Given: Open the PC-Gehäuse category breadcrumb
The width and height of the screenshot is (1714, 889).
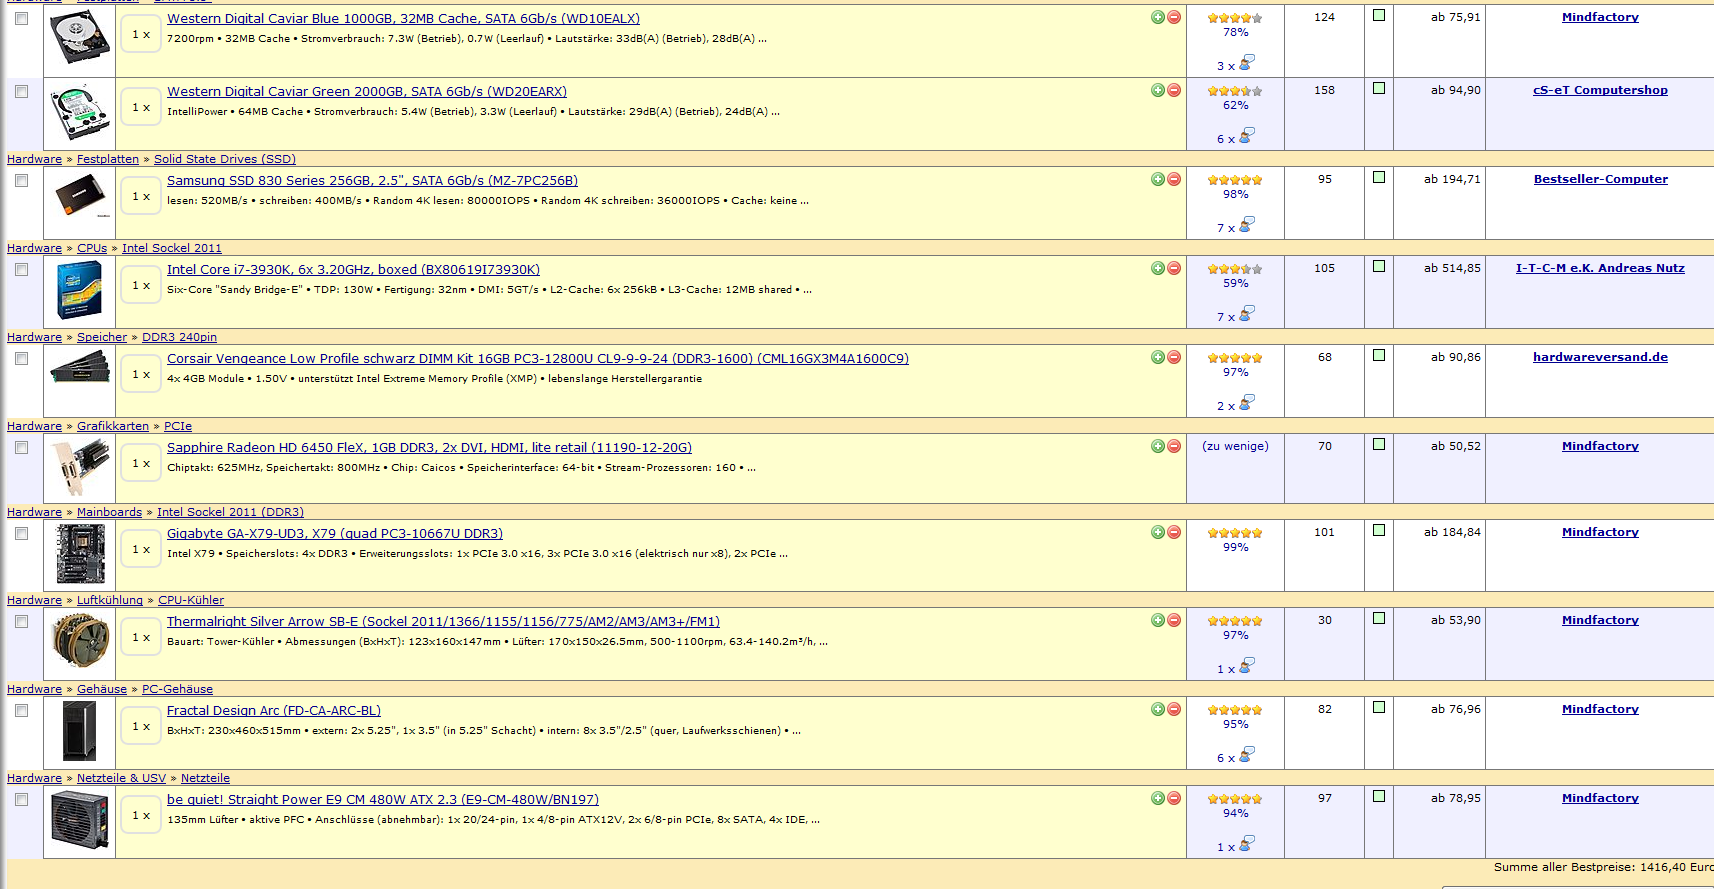Looking at the screenshot, I should [x=177, y=689].
